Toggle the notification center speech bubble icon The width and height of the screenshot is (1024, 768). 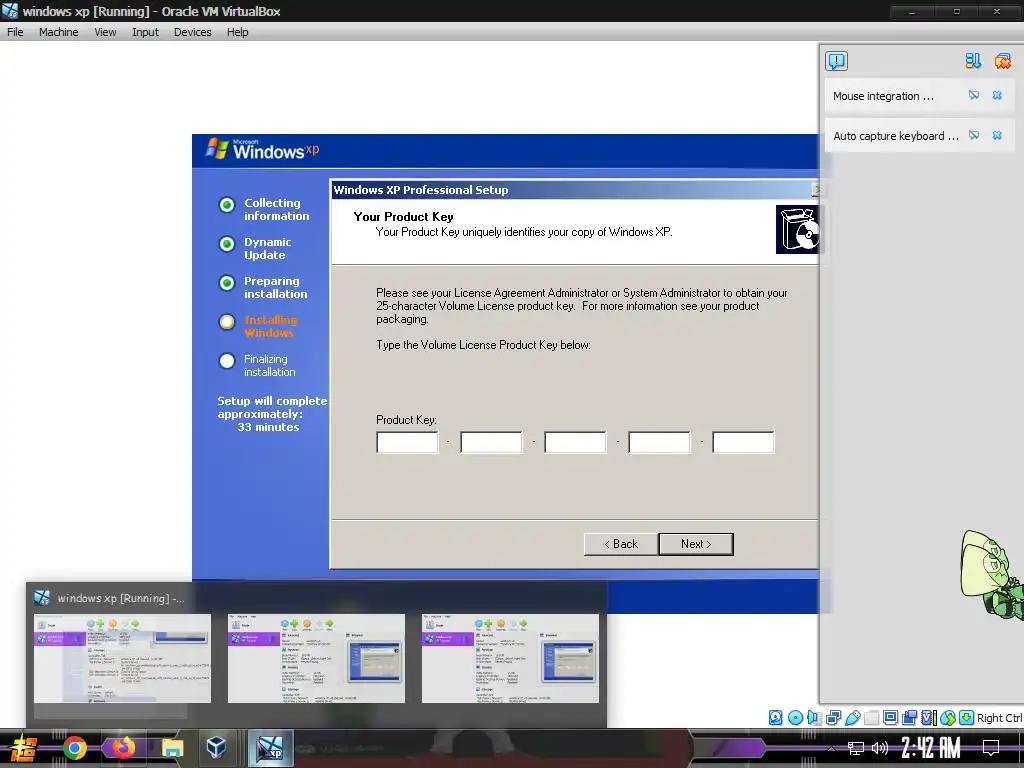click(837, 61)
